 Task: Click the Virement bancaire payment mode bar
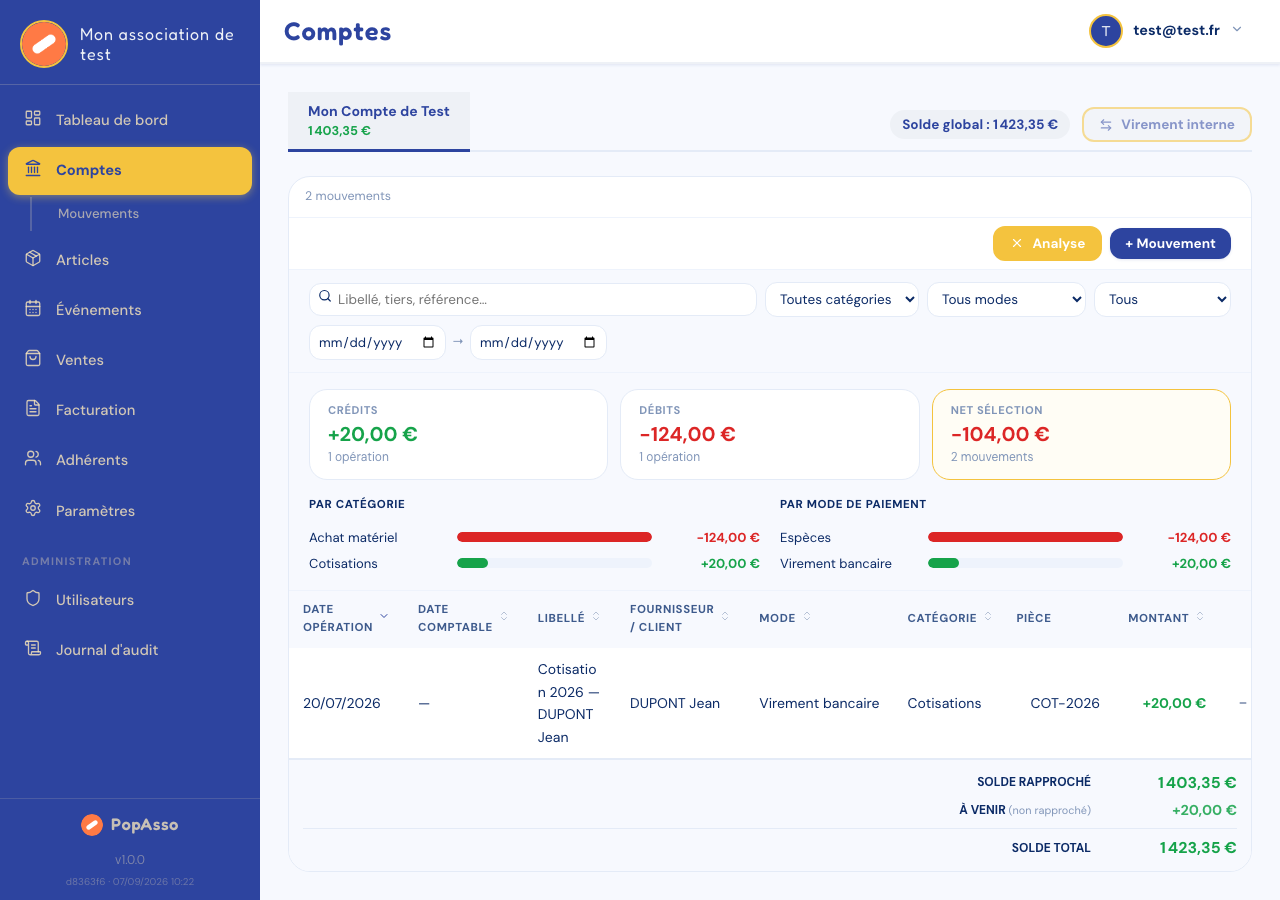click(943, 563)
